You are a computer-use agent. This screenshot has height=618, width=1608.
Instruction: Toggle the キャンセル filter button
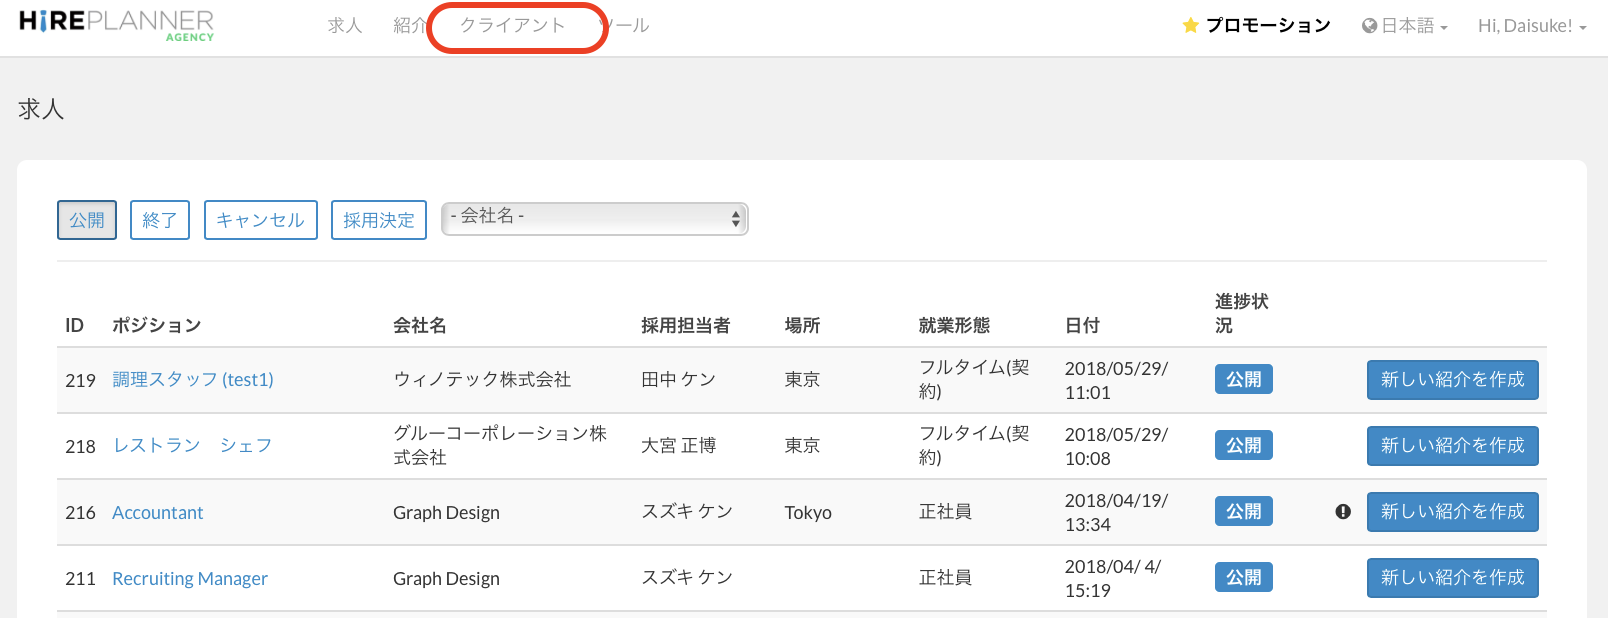pos(260,220)
